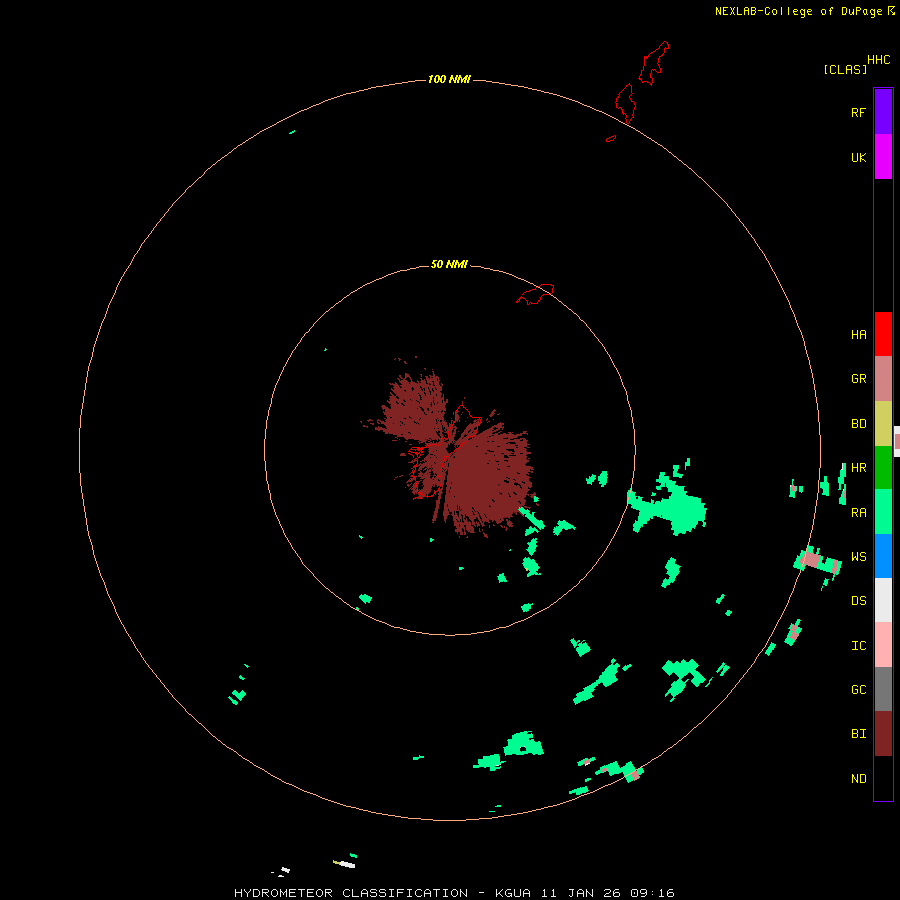
Task: Click the IC pink legend swatch
Action: pyautogui.click(x=883, y=645)
